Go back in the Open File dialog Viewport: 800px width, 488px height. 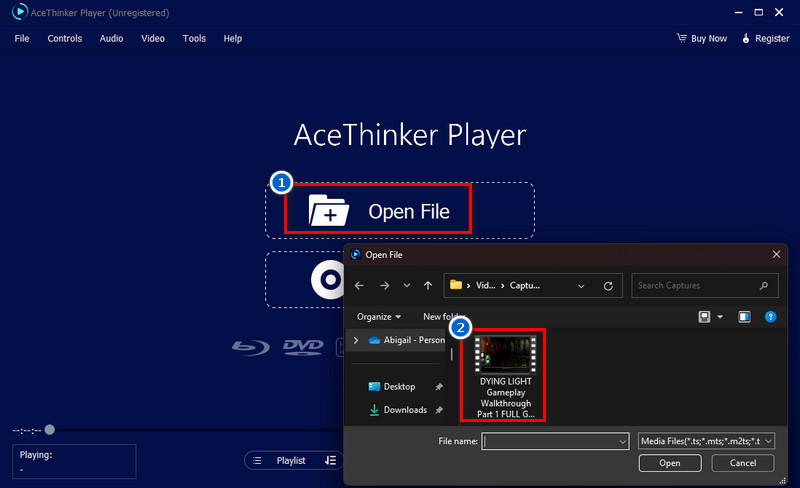coord(359,286)
